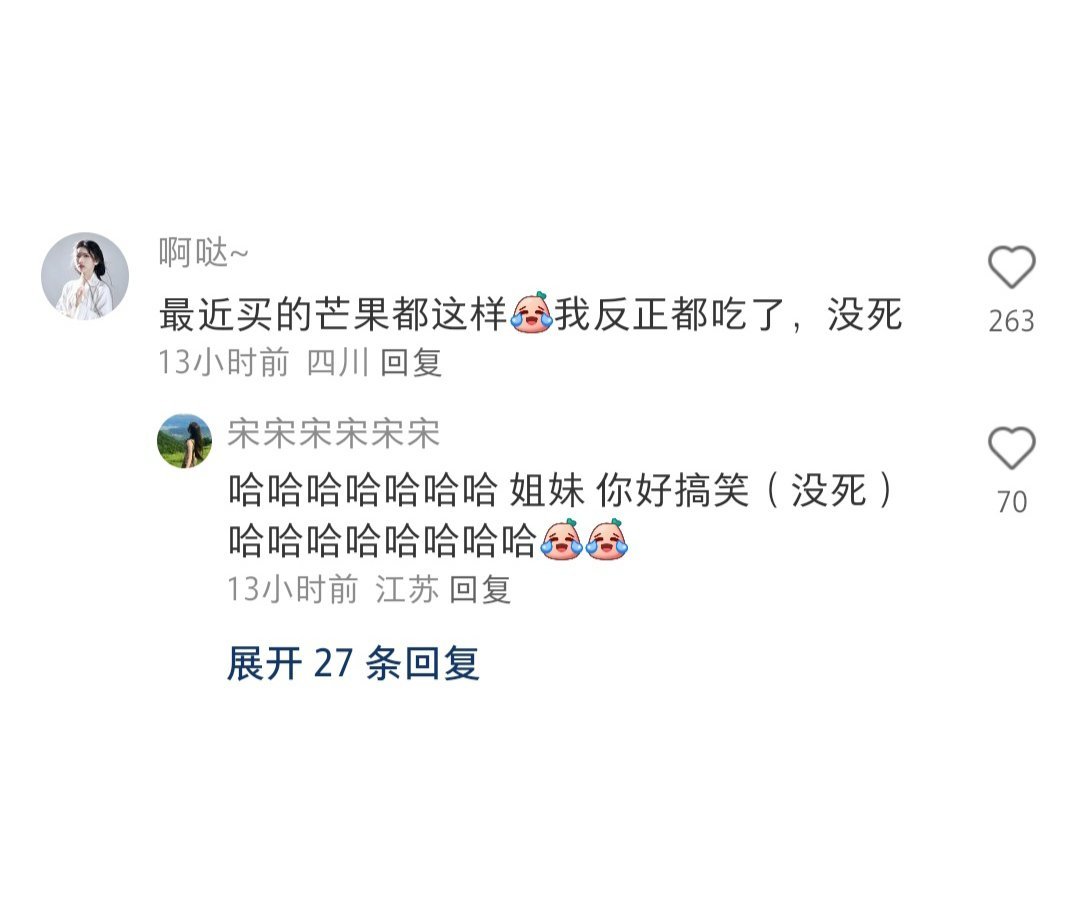This screenshot has width=1080, height=907.
Task: Select reply text 姐妹 你好搞笑
Action: [629, 492]
